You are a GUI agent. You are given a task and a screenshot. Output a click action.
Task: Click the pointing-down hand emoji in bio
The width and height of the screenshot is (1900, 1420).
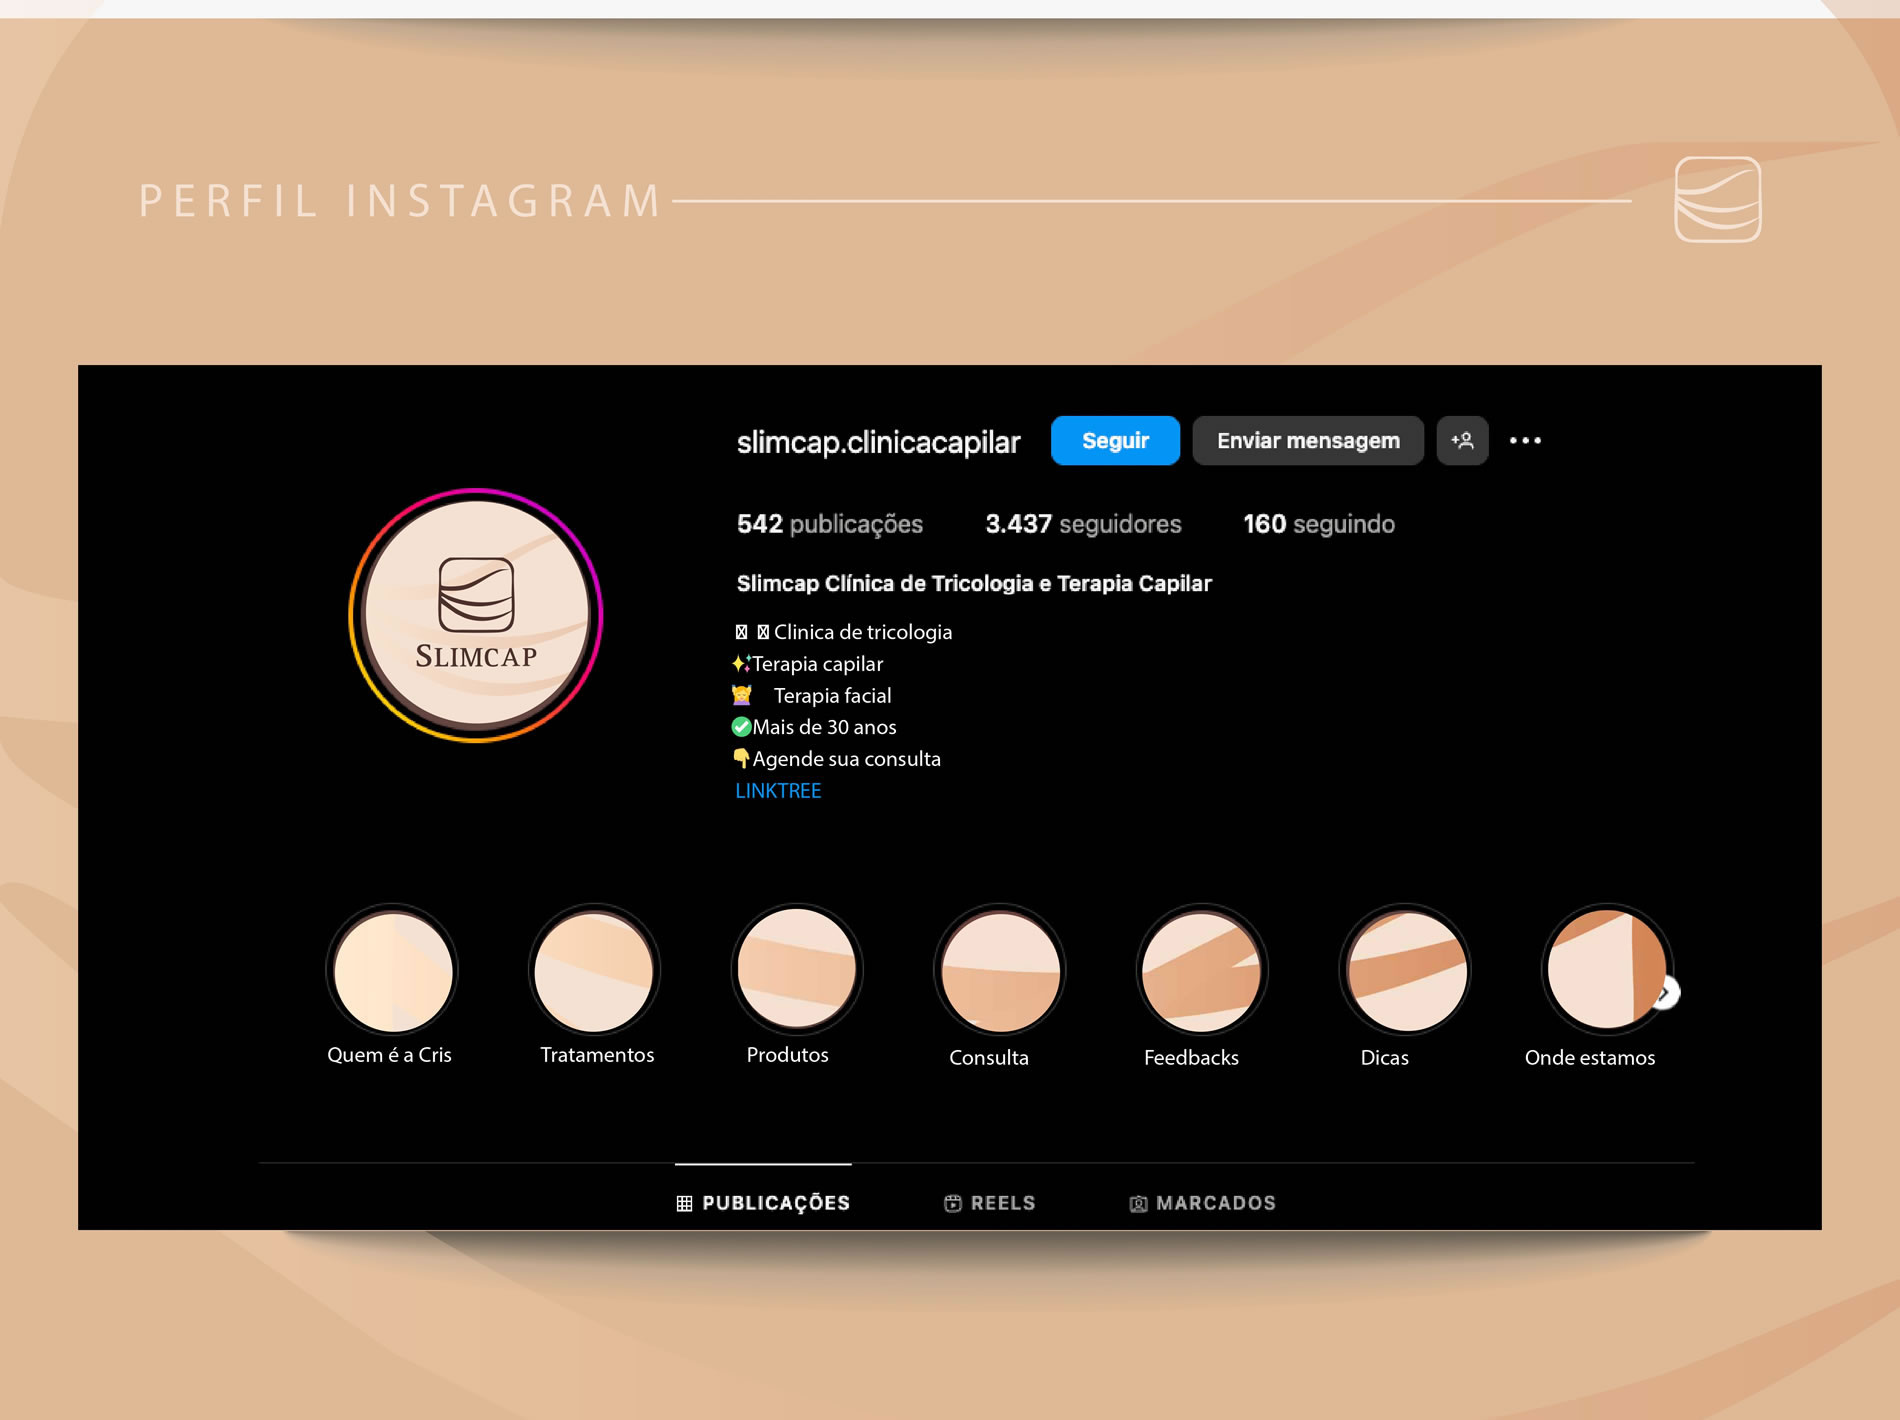click(x=741, y=758)
